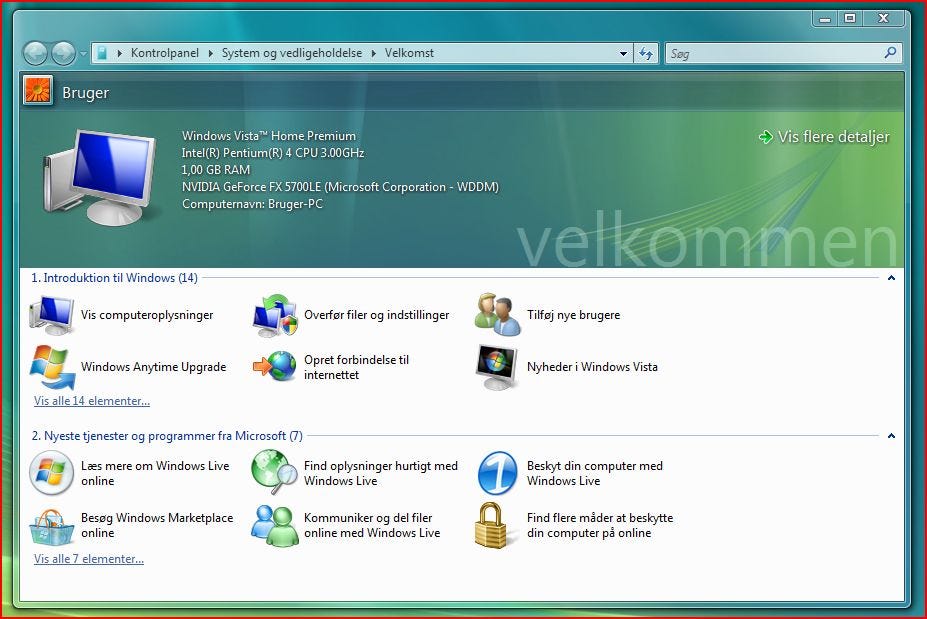Click the magnifier icon in the search box

click(x=890, y=53)
